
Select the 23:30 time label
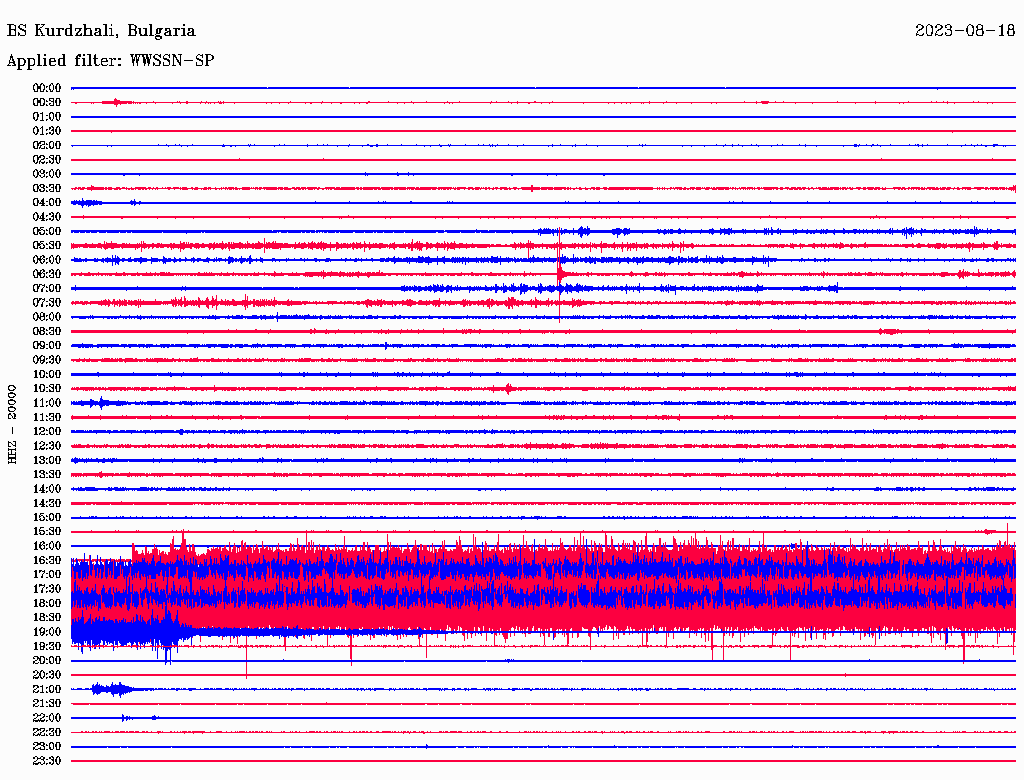(47, 761)
